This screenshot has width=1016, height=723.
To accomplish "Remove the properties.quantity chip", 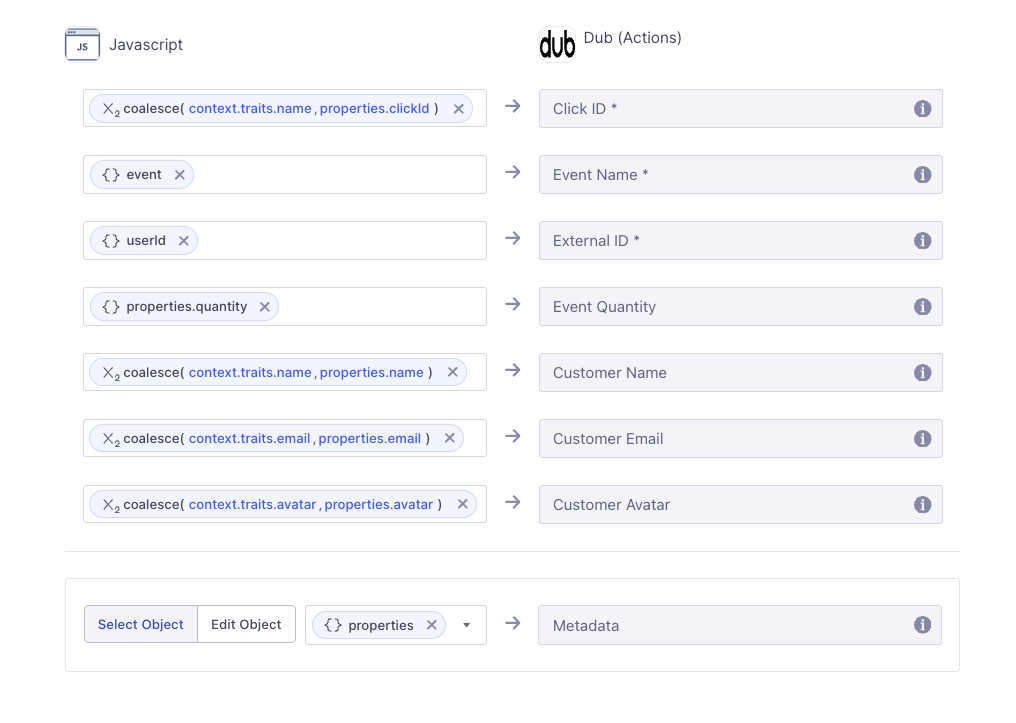I will click(x=264, y=306).
